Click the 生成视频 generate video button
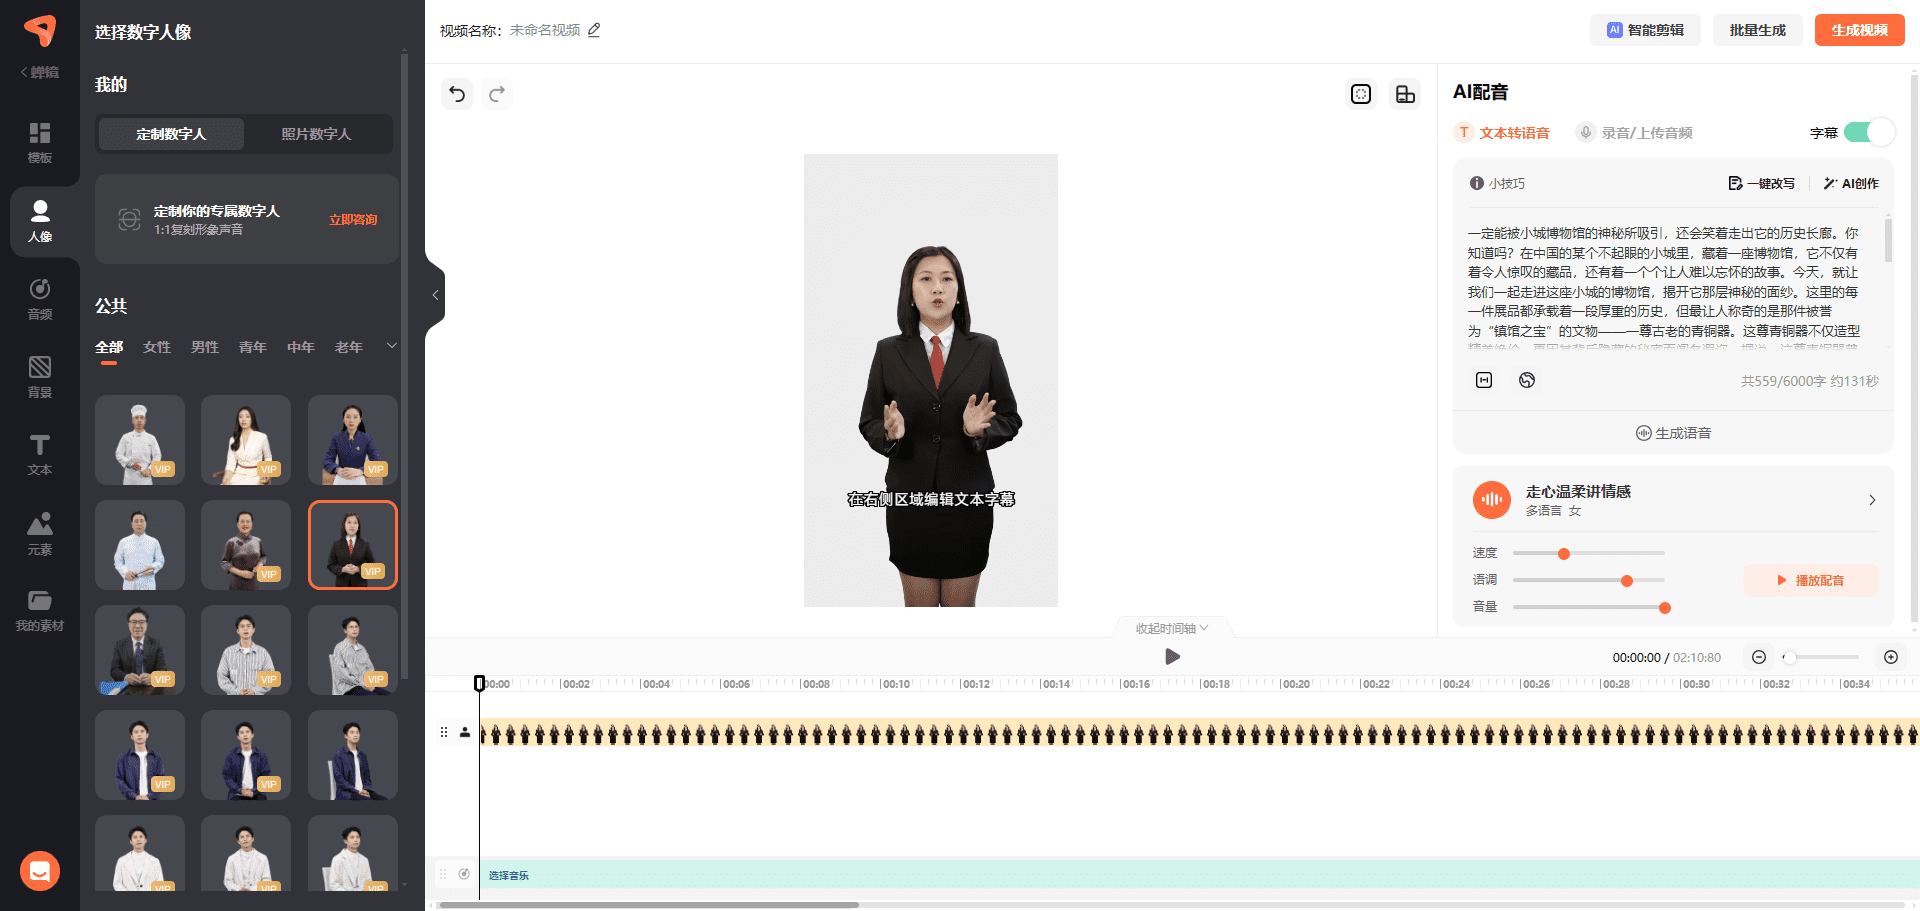The image size is (1920, 911). point(1860,30)
